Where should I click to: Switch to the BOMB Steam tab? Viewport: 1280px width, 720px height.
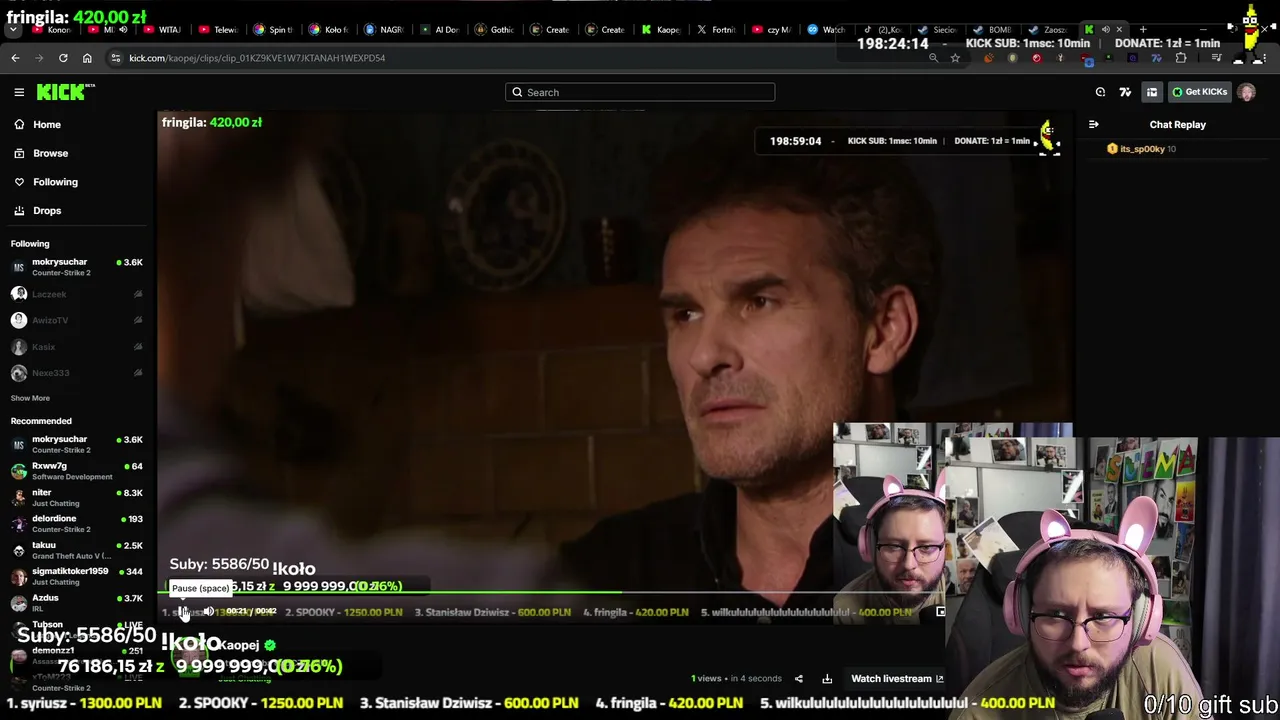pyautogui.click(x=993, y=30)
